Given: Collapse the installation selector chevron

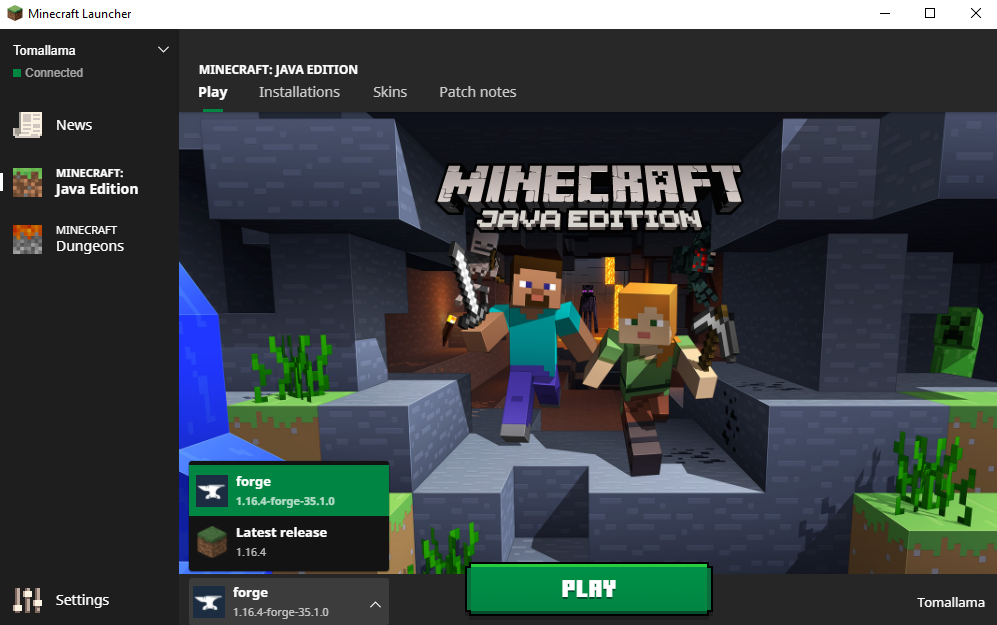Looking at the screenshot, I should tap(375, 604).
